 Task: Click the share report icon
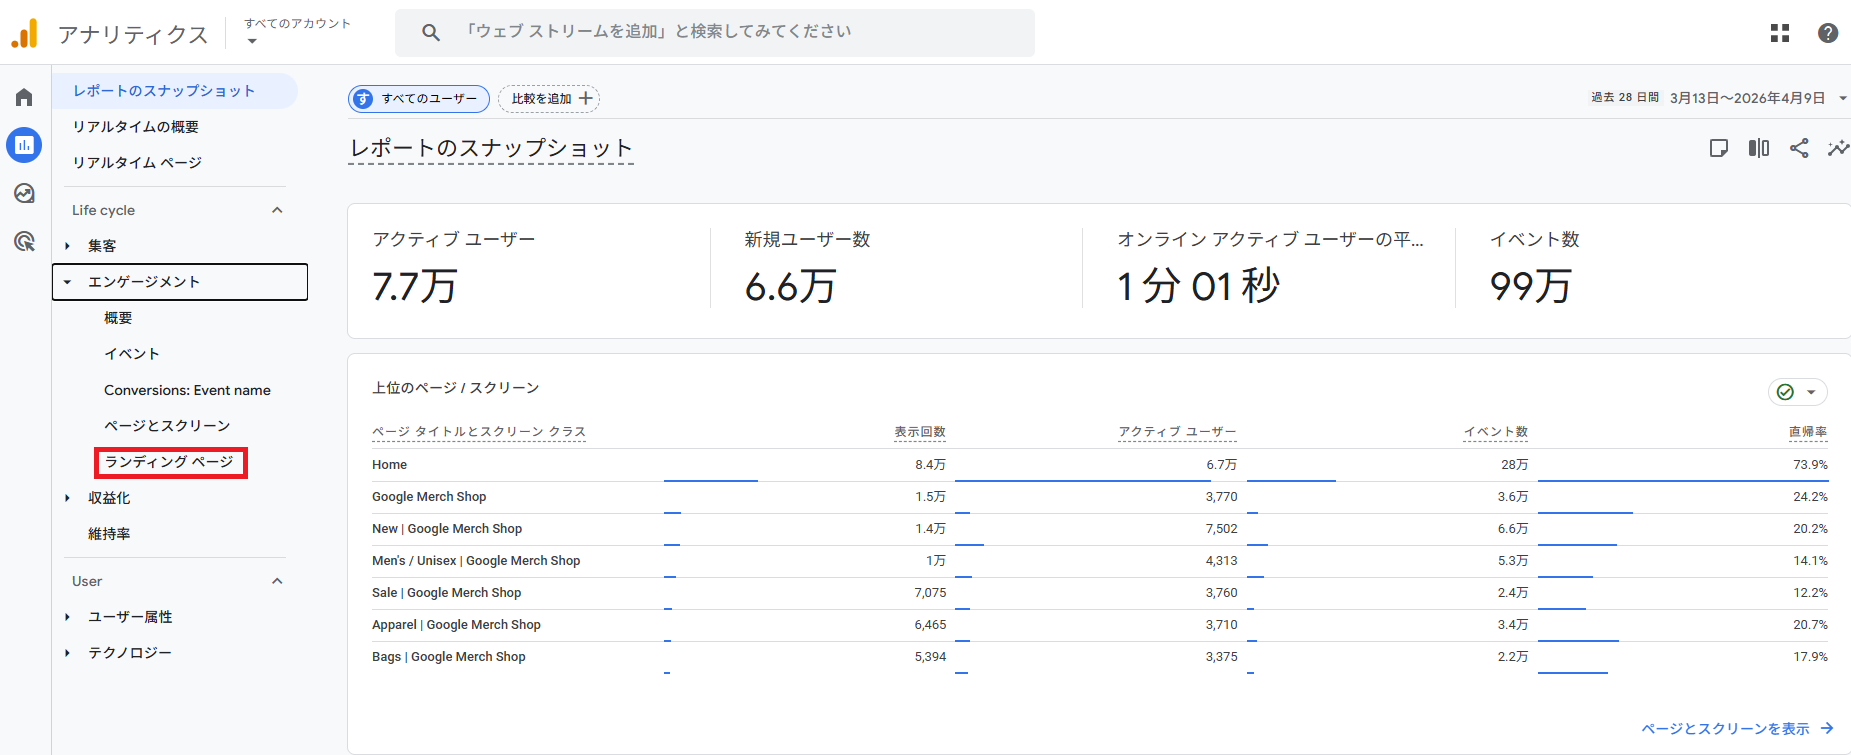point(1799,148)
